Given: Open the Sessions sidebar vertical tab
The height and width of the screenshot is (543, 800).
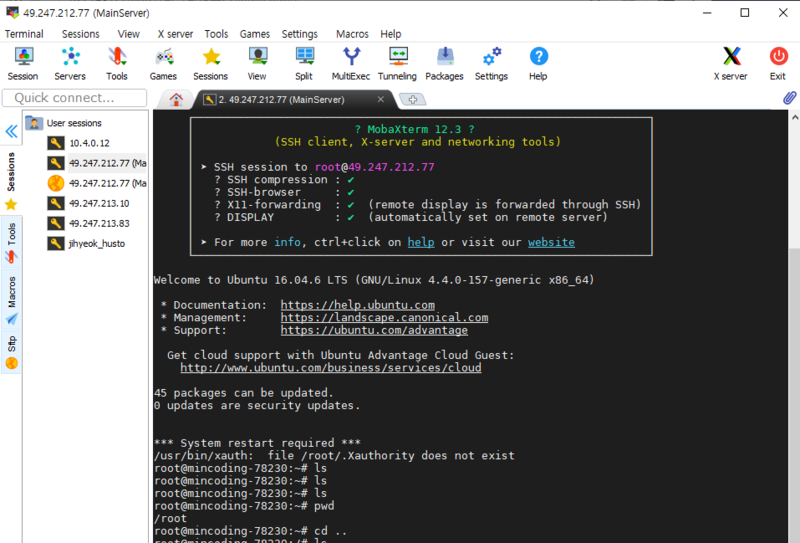Looking at the screenshot, I should [x=11, y=181].
